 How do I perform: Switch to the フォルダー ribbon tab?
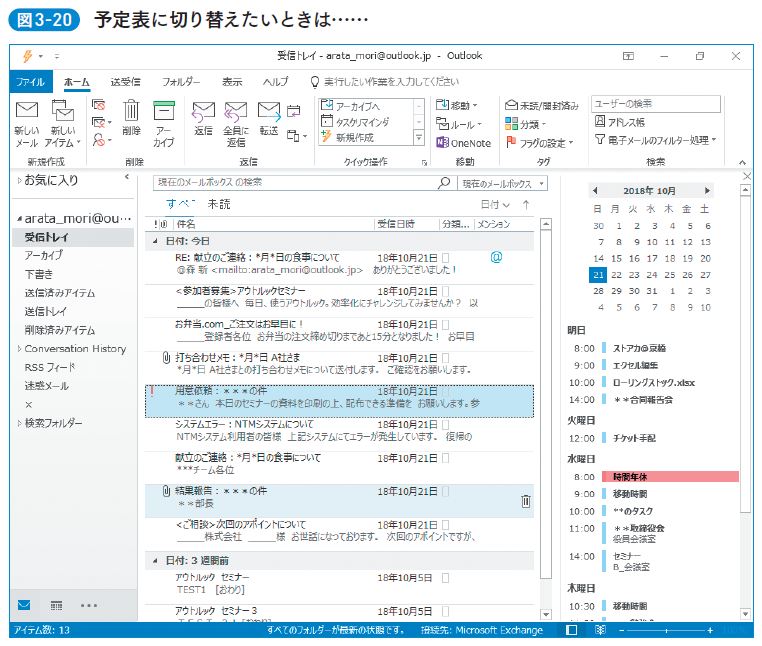click(x=181, y=82)
